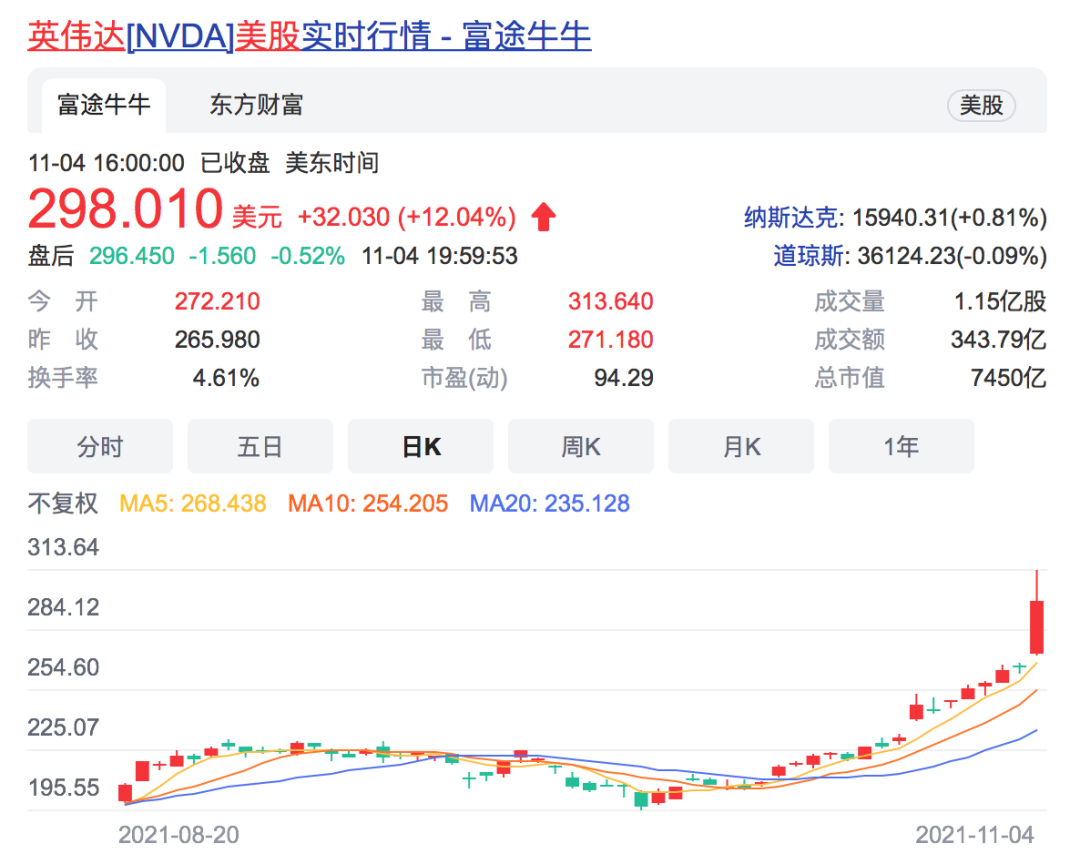The image size is (1080, 854).
Task: Click the chart axis label 225.07
Action: (63, 727)
